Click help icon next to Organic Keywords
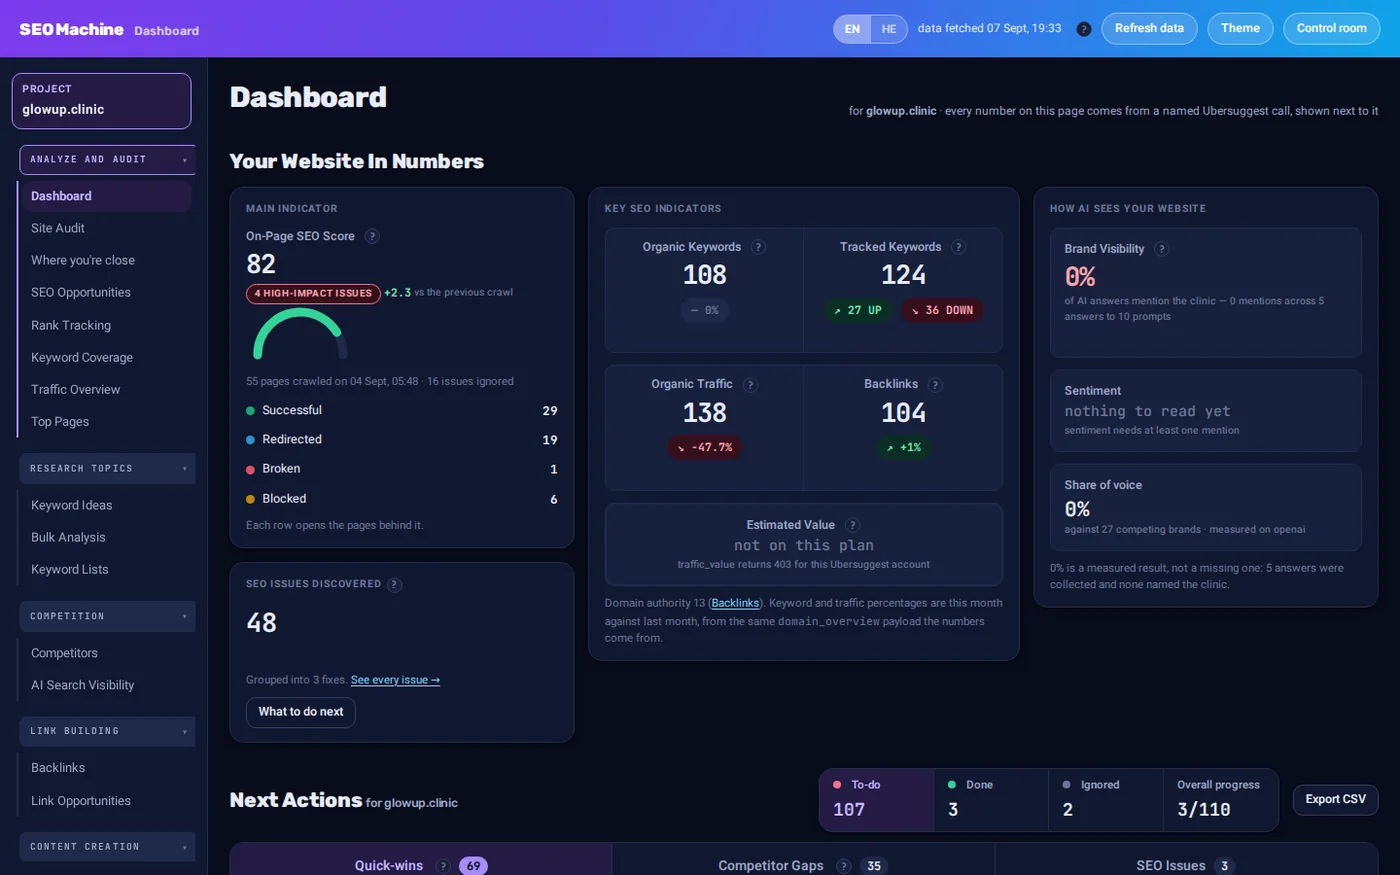The width and height of the screenshot is (1400, 875). tap(758, 247)
